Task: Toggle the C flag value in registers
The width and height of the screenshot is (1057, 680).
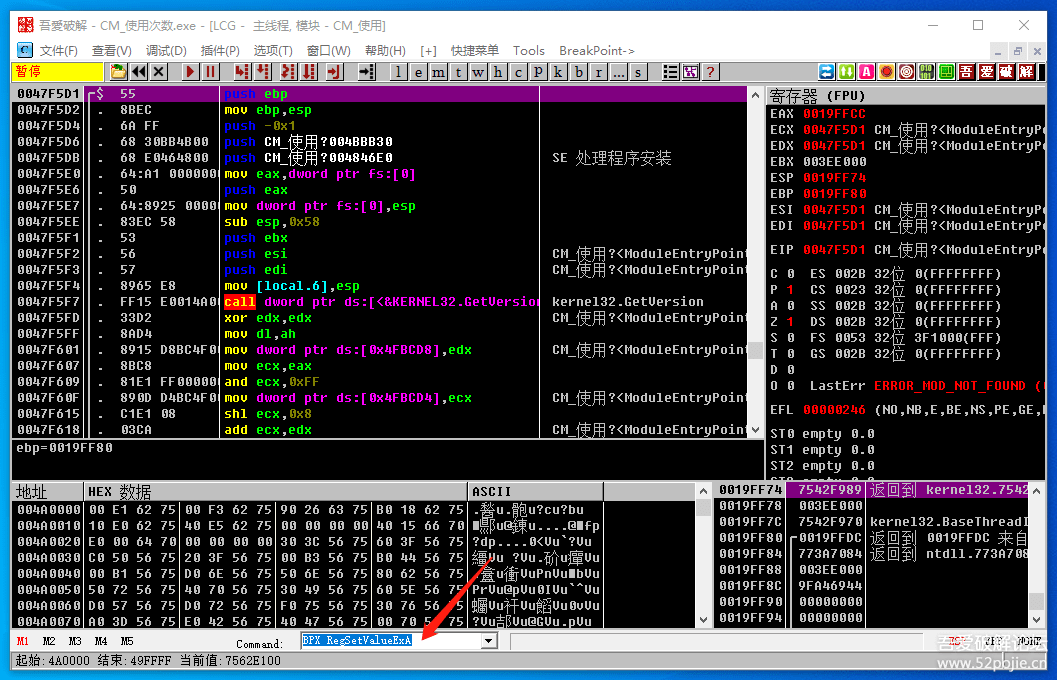Action: tap(790, 274)
